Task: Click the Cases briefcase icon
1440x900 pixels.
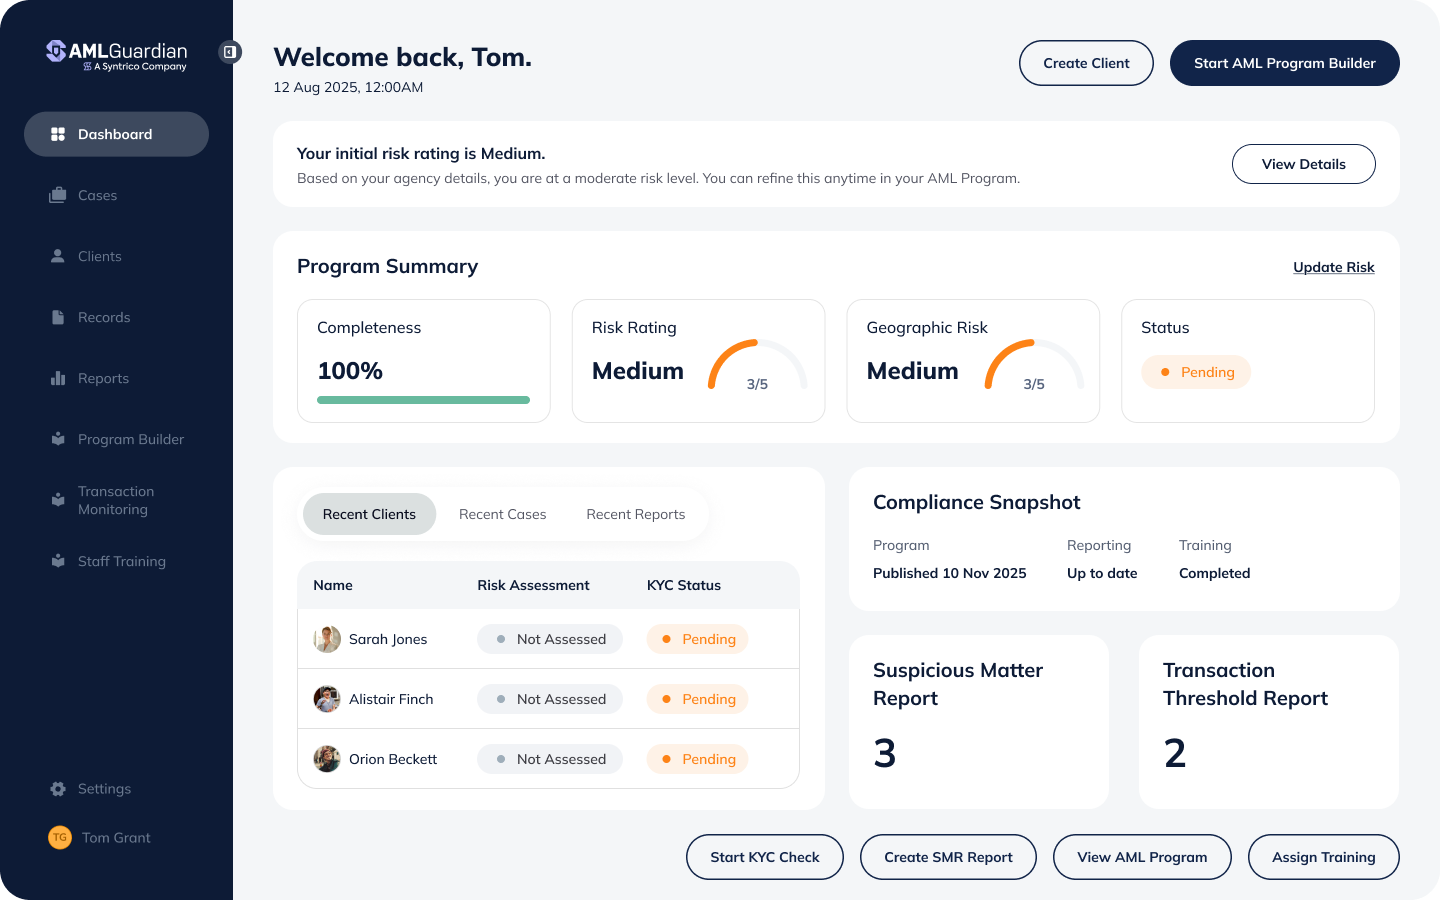Action: coord(58,195)
